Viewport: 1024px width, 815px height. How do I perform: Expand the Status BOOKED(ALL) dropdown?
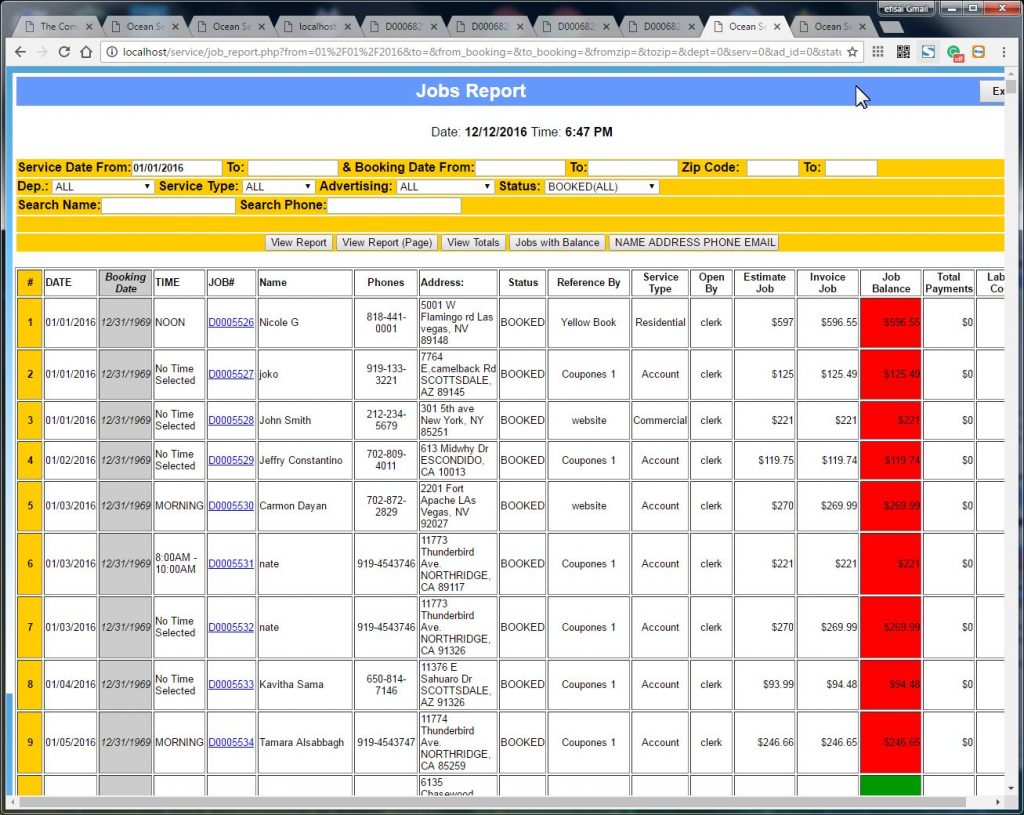point(601,187)
